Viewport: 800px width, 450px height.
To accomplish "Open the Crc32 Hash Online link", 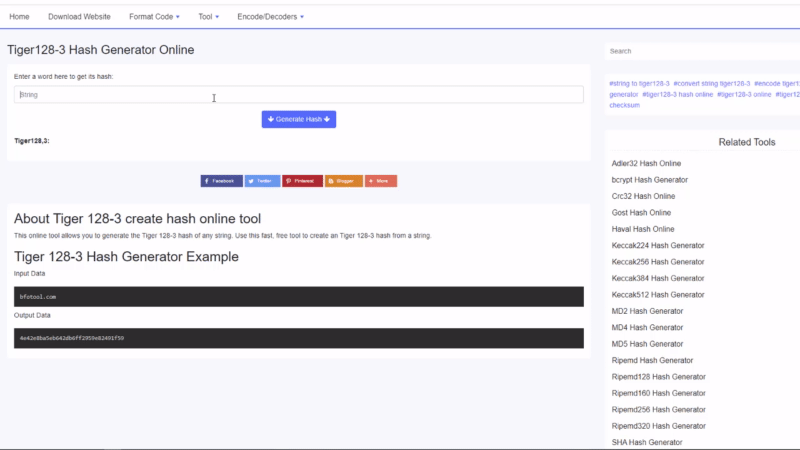I will pos(643,196).
